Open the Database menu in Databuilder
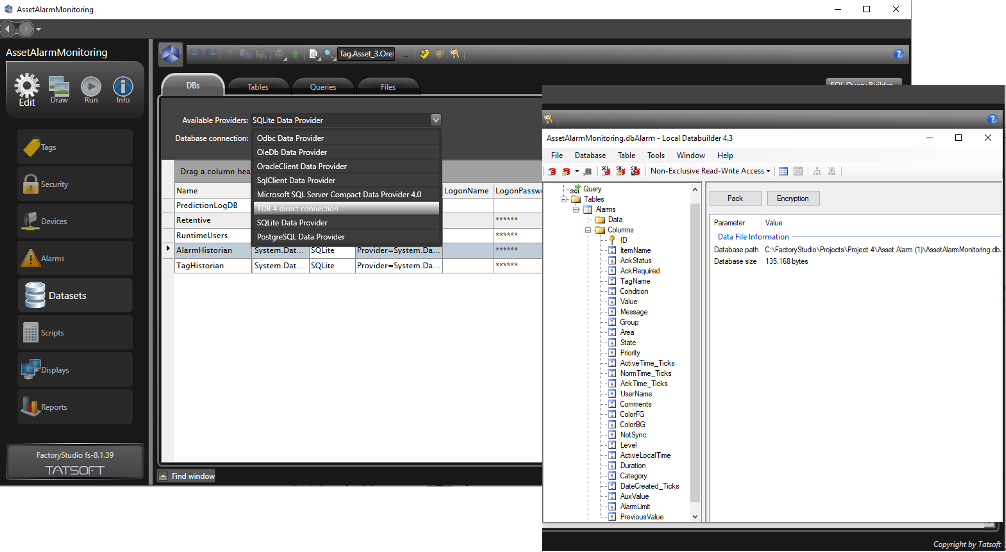The height and width of the screenshot is (552, 1006). click(x=590, y=155)
